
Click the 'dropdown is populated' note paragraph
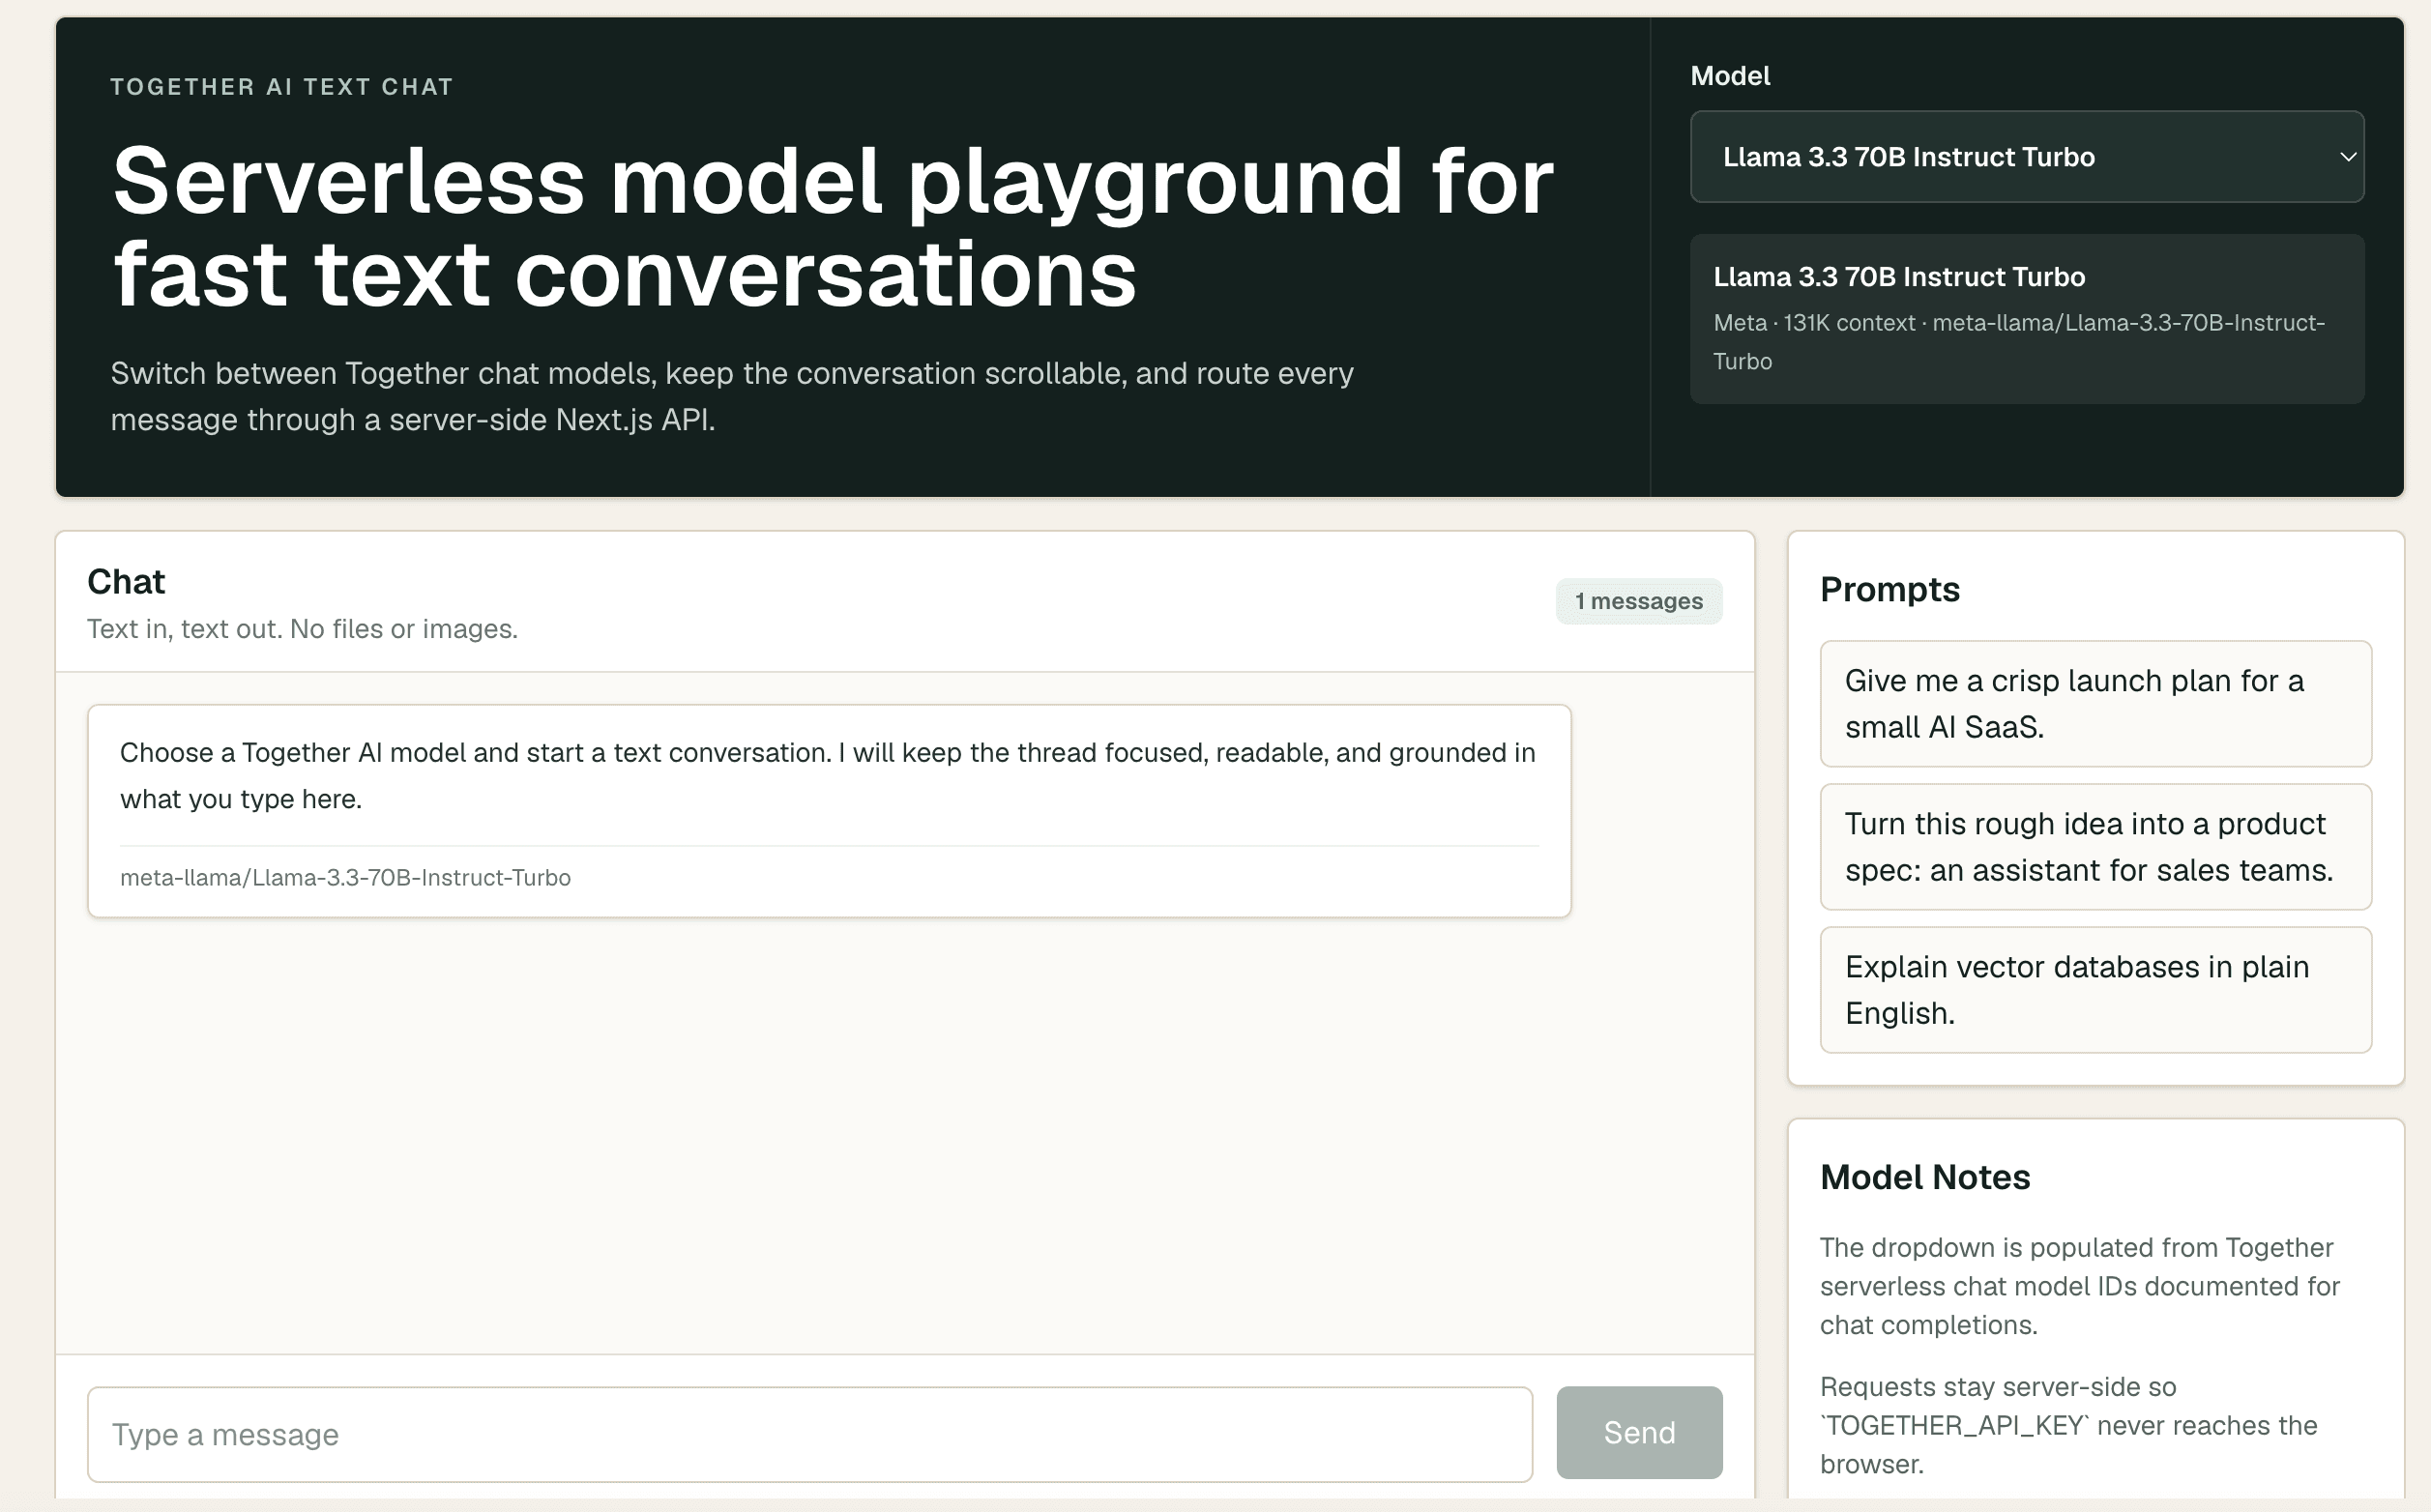click(x=2080, y=1286)
